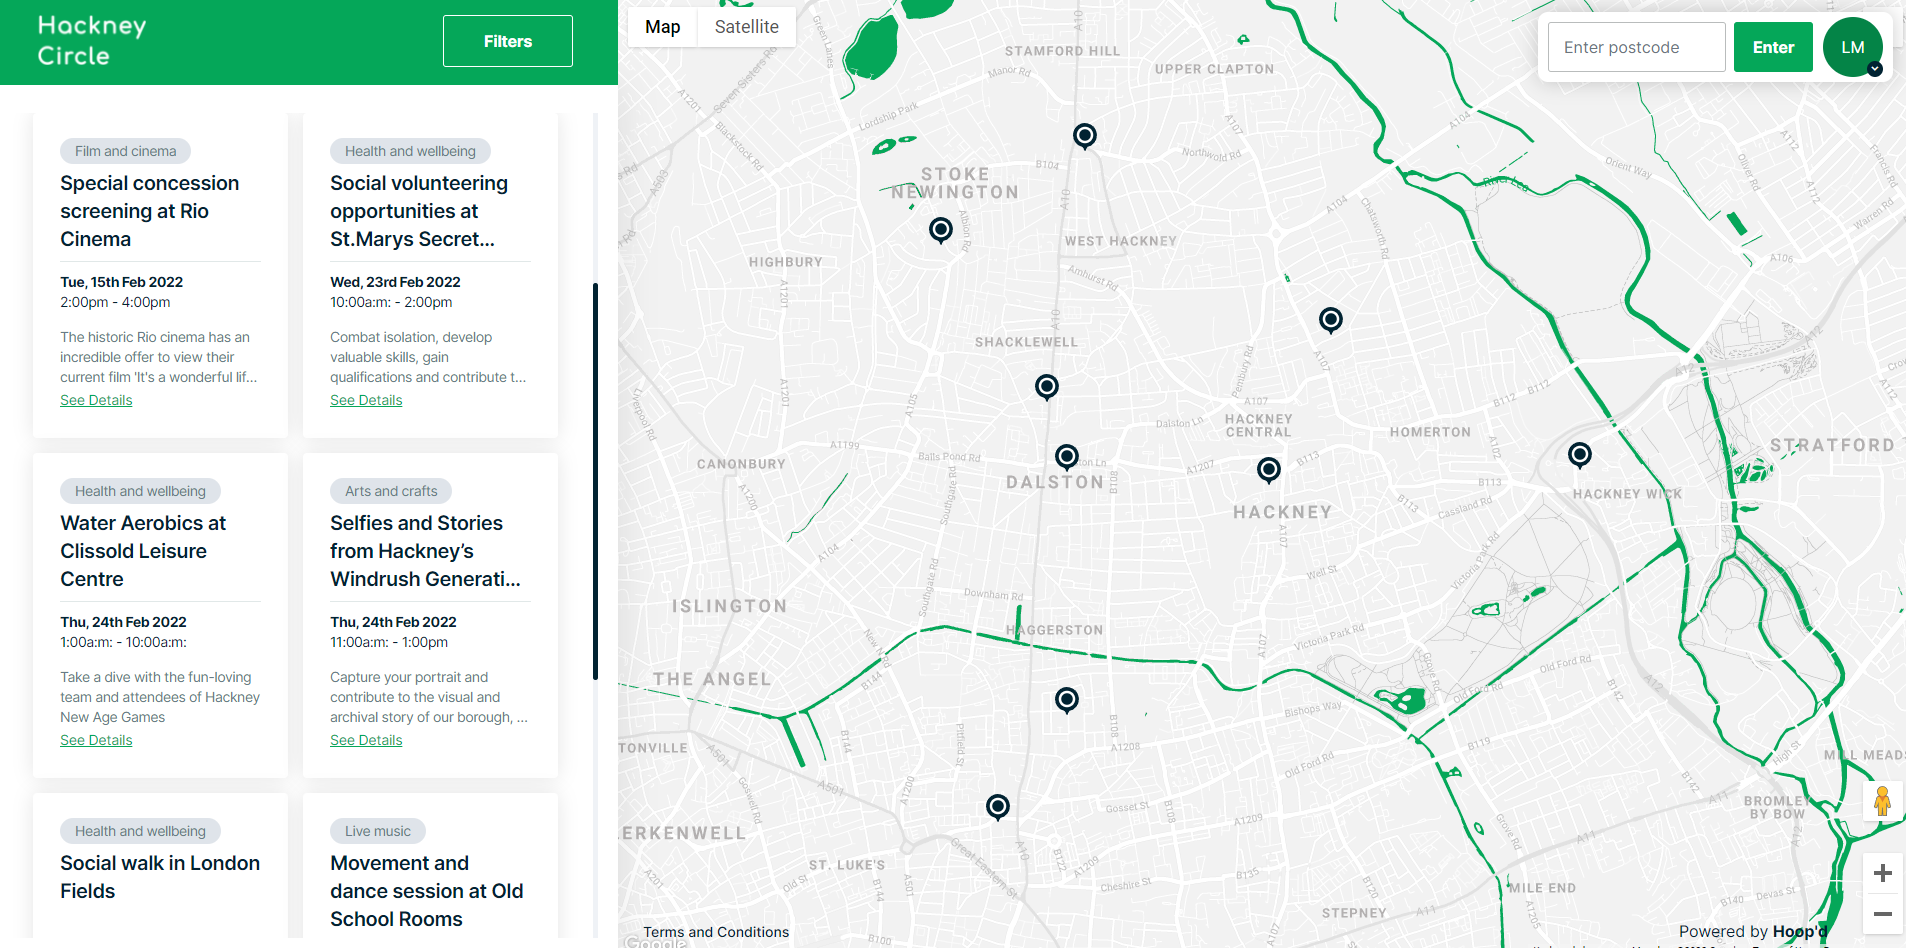Click the map pin near Stamford Hill
Image resolution: width=1906 pixels, height=948 pixels.
1085,136
